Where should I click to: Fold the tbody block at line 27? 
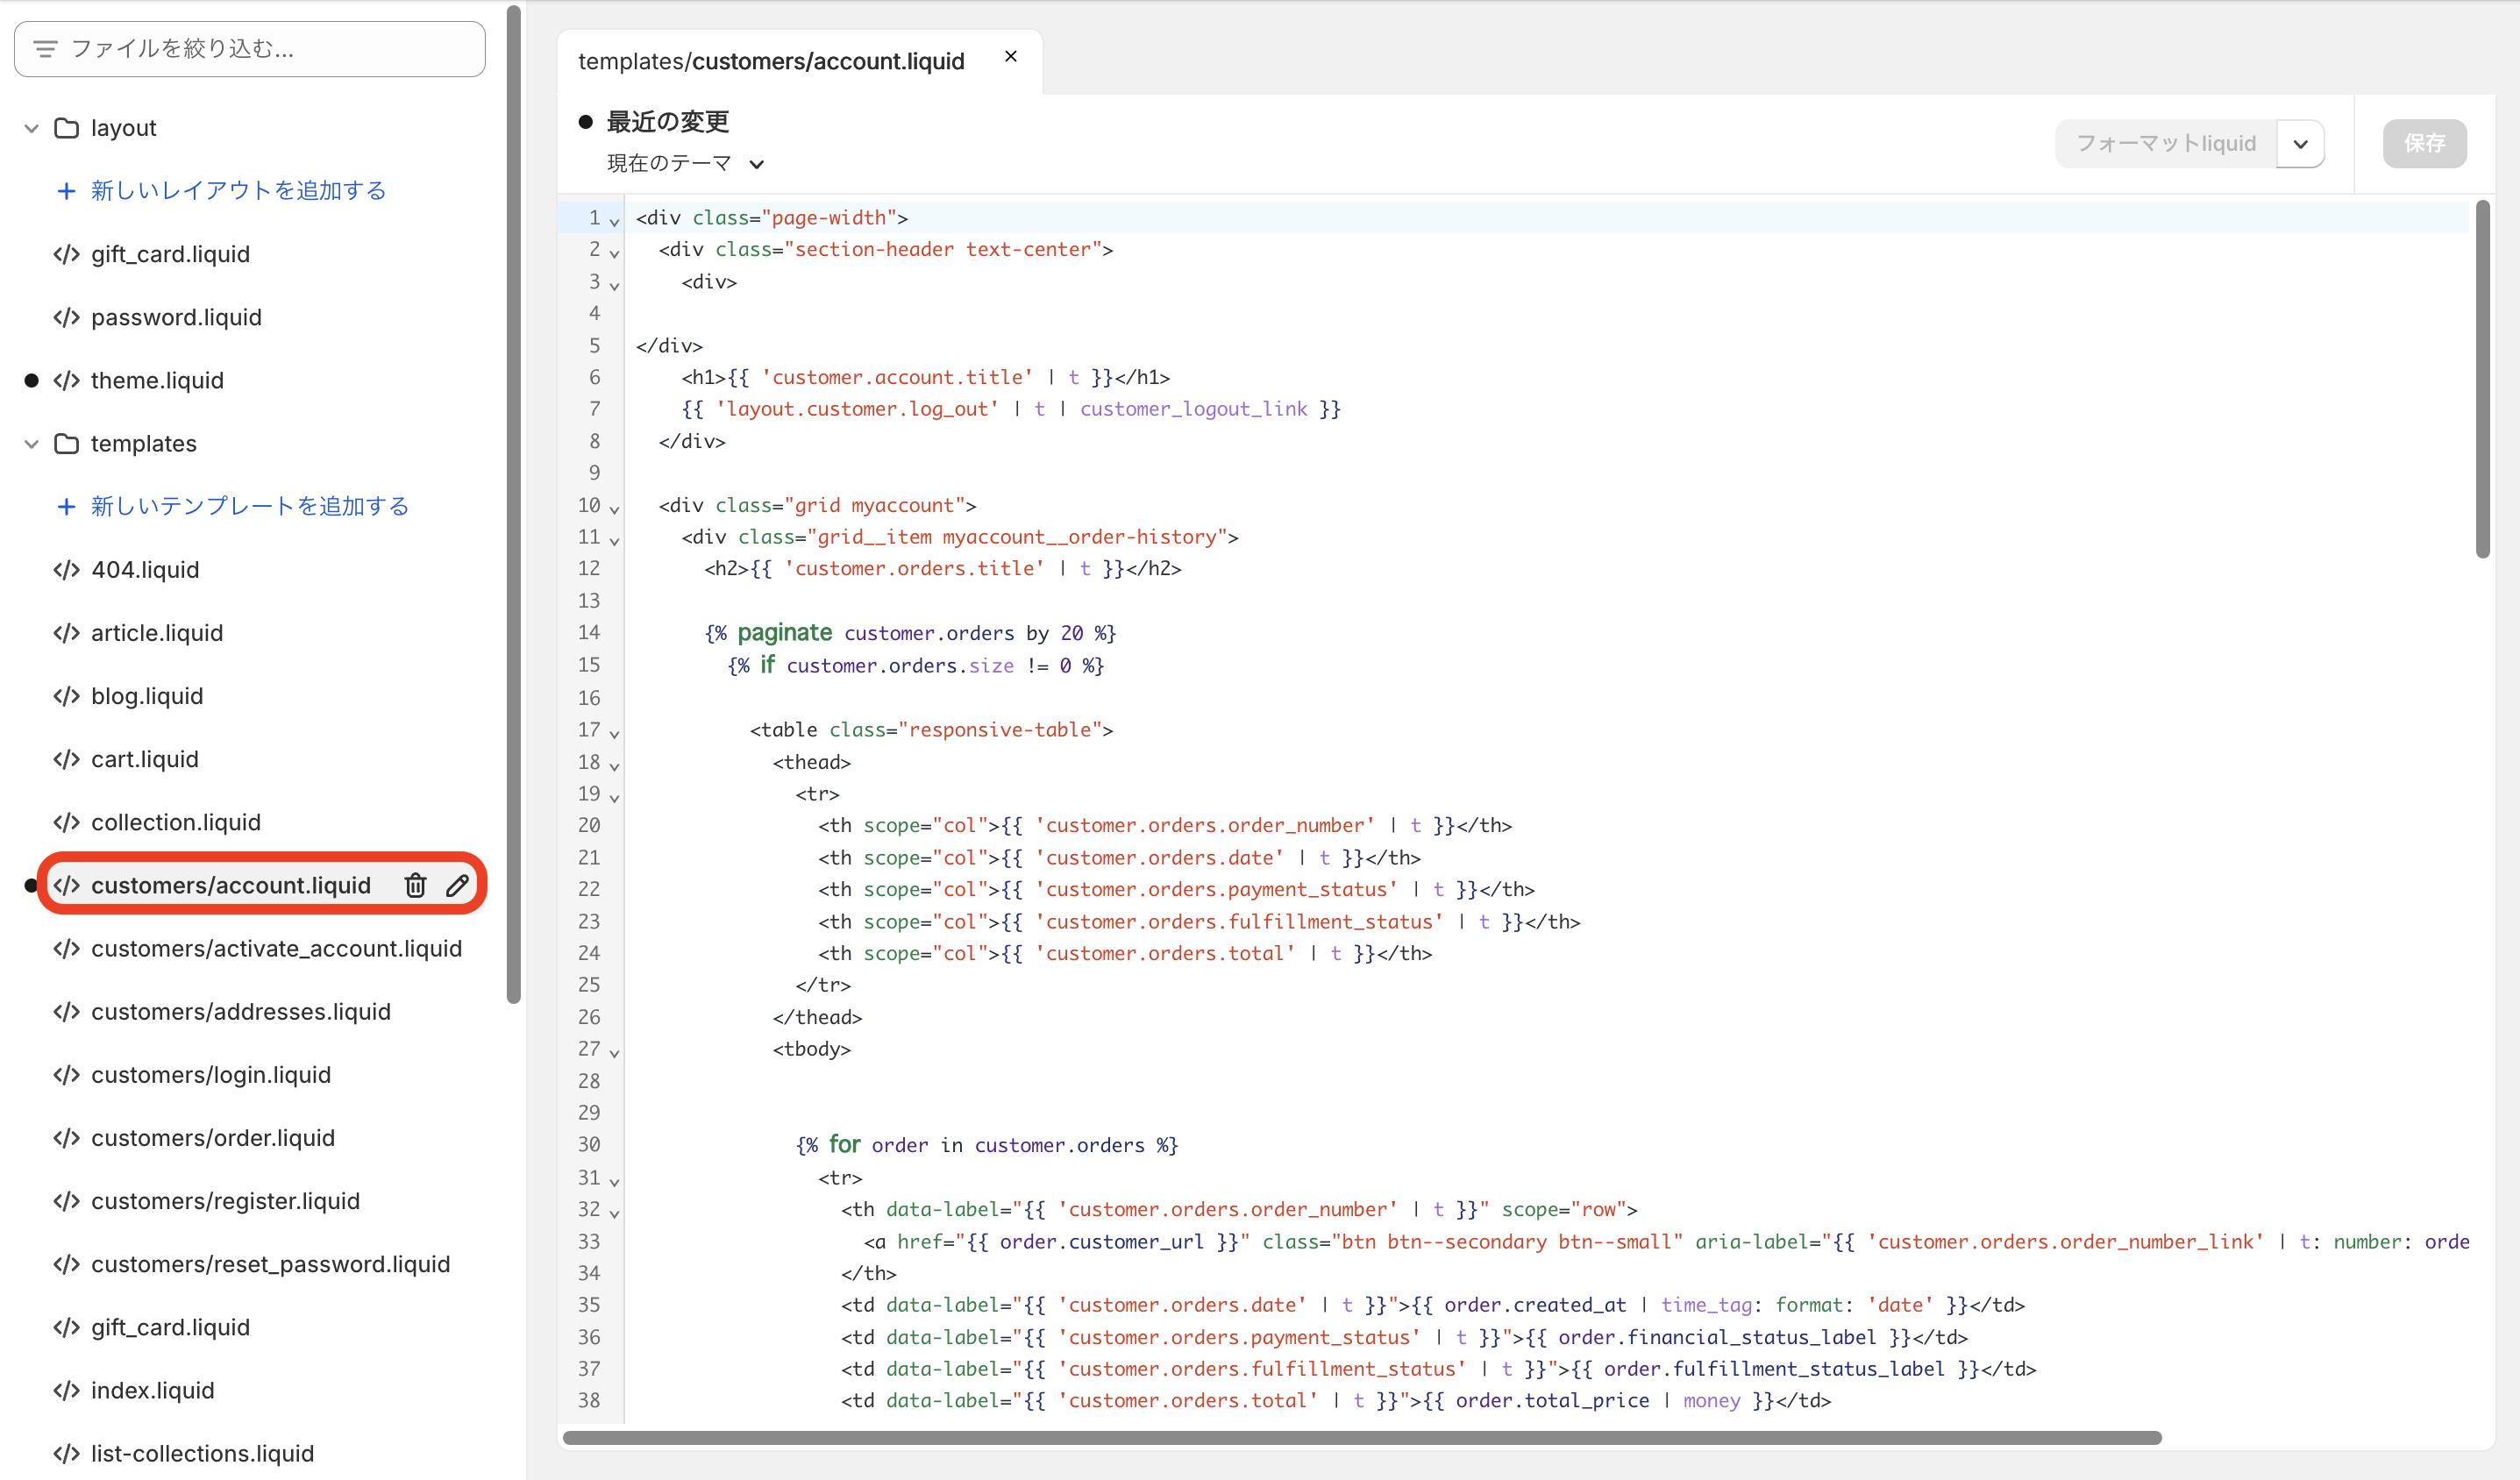point(615,1052)
